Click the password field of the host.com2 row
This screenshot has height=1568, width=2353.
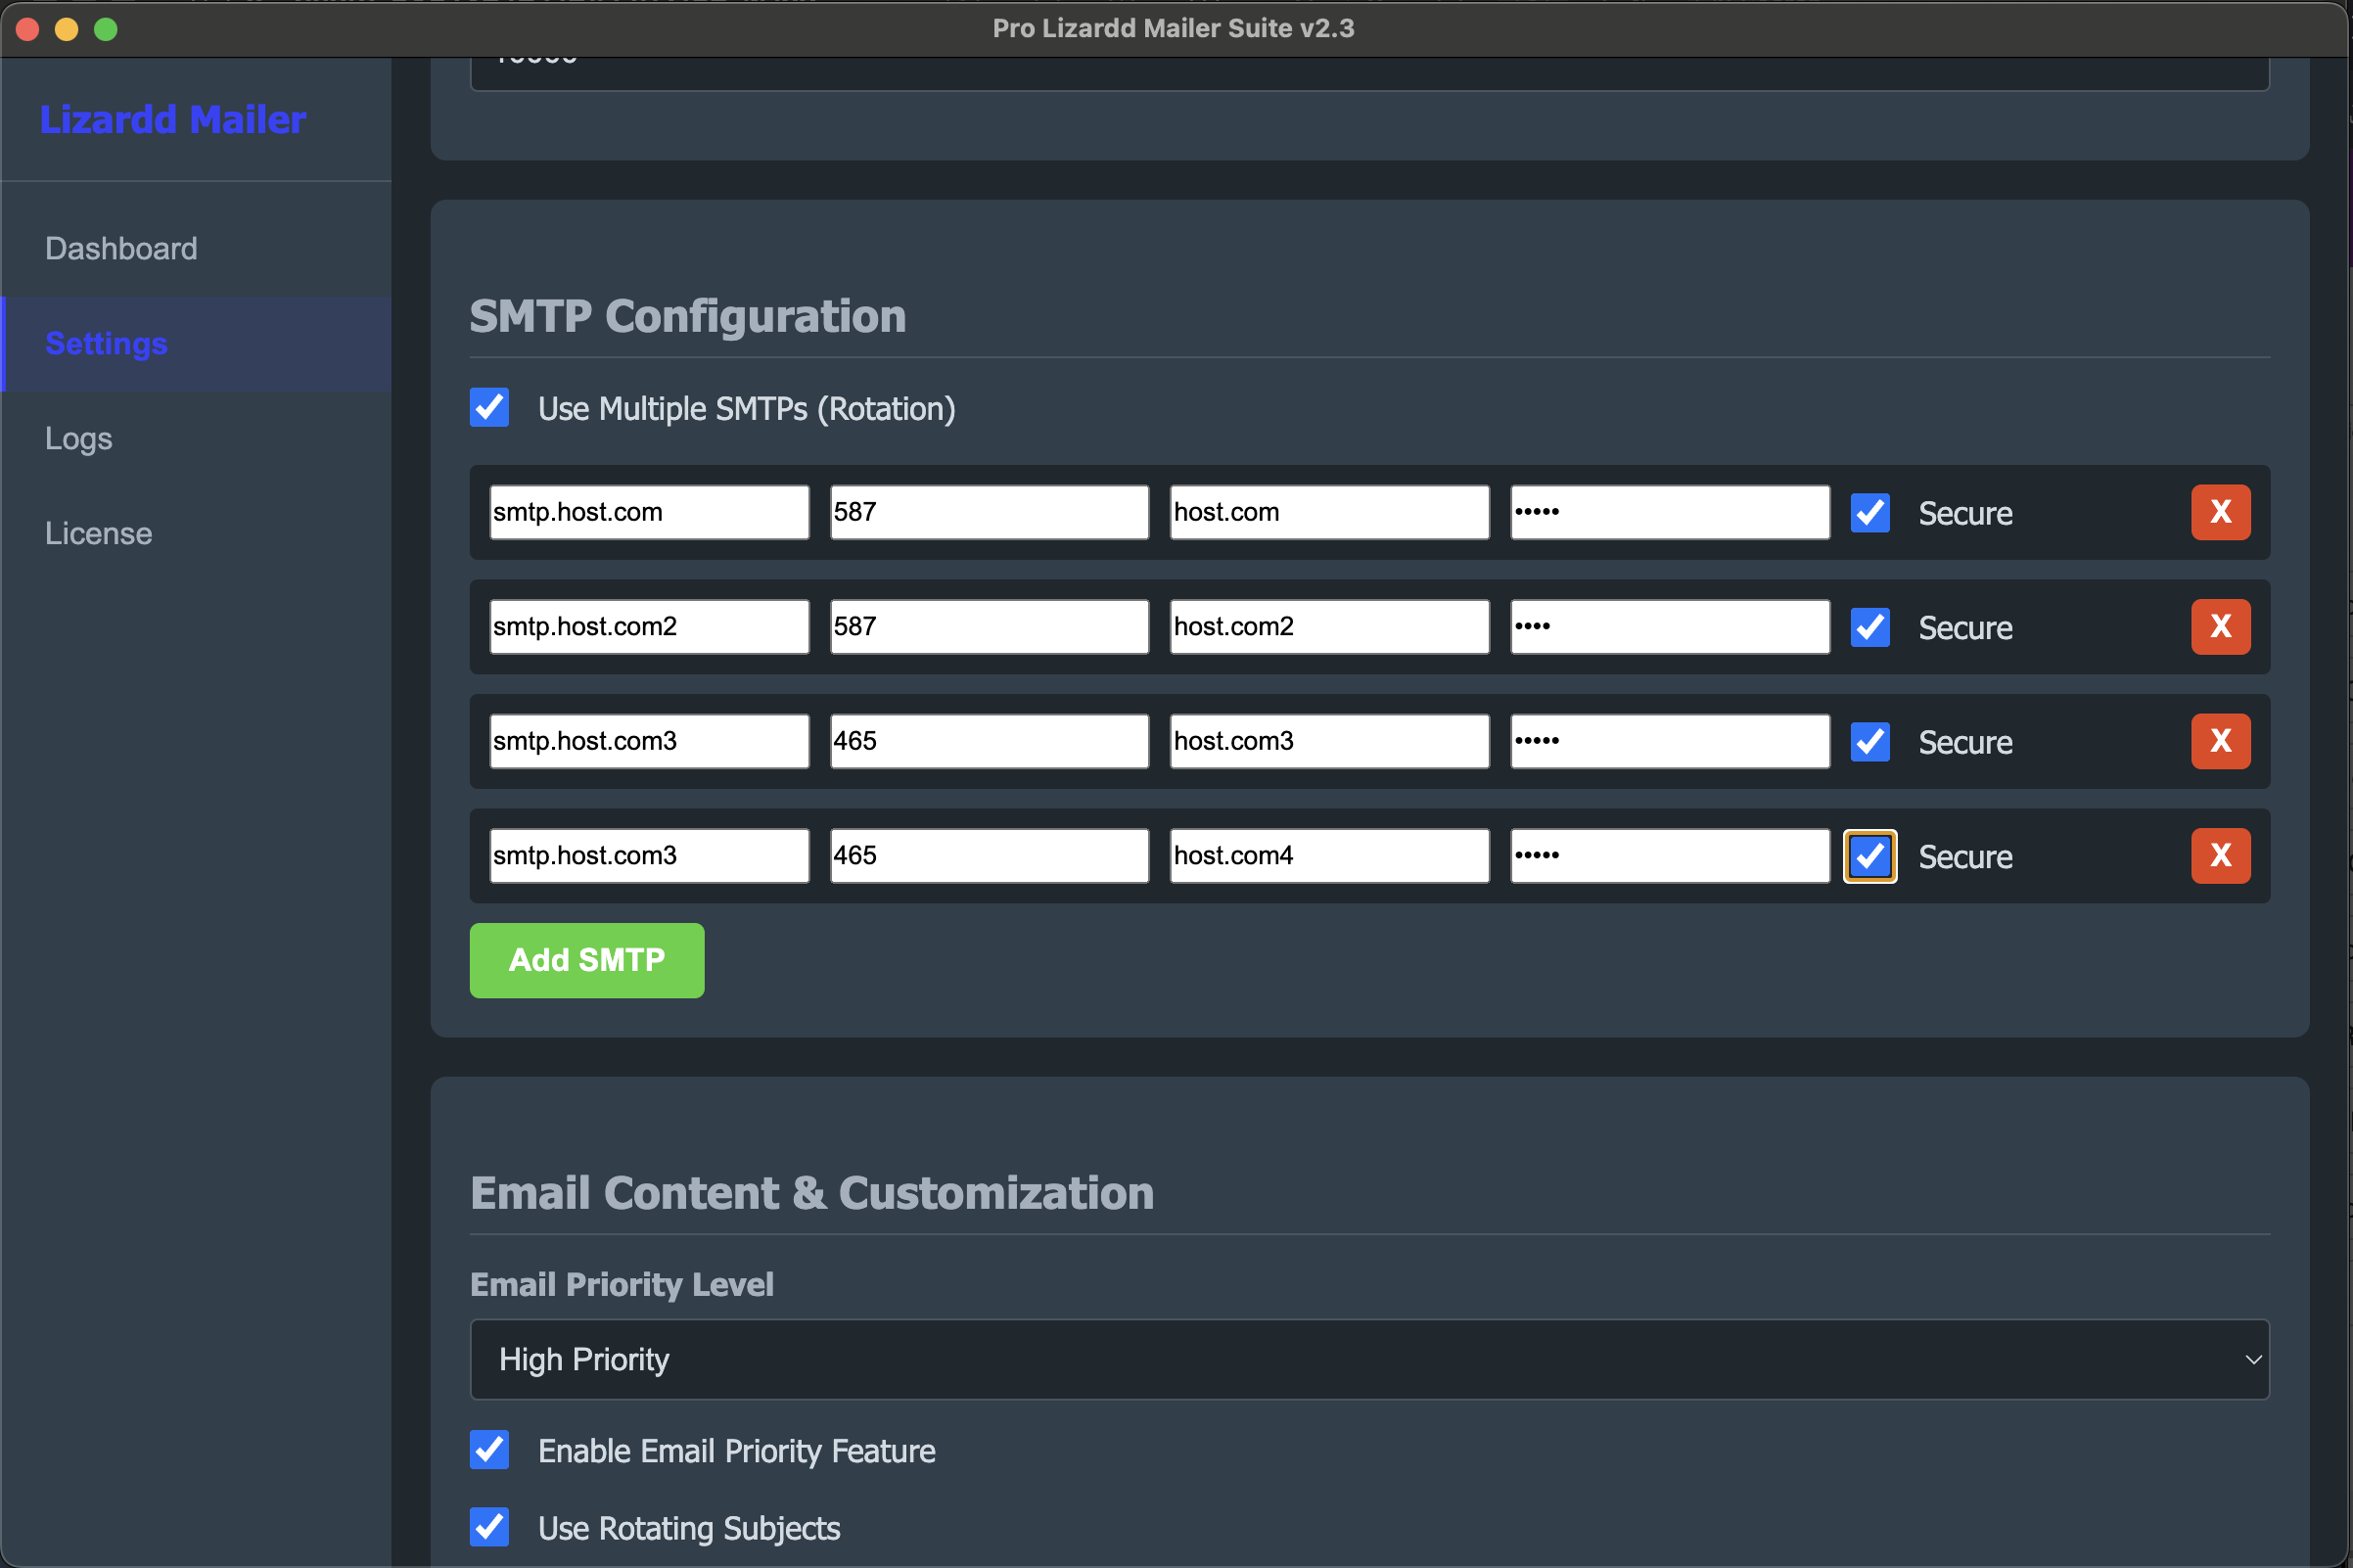coord(1669,627)
